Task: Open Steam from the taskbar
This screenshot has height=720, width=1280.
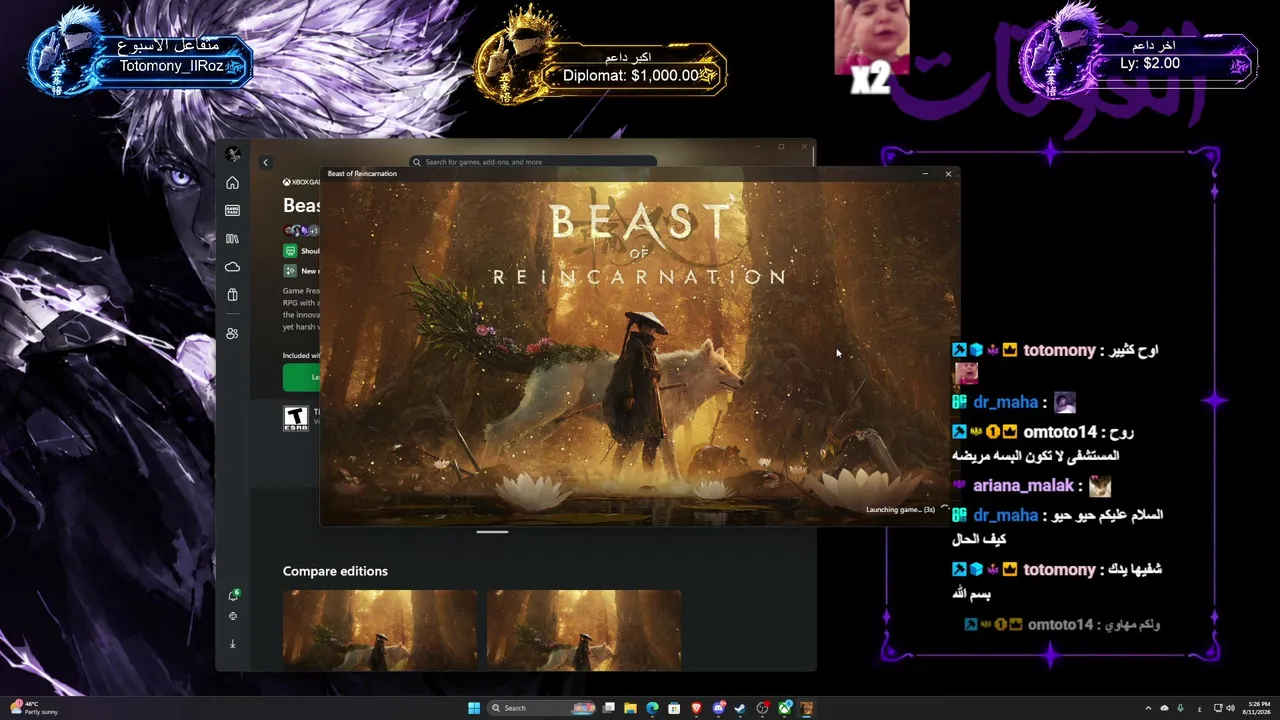Action: 741,708
